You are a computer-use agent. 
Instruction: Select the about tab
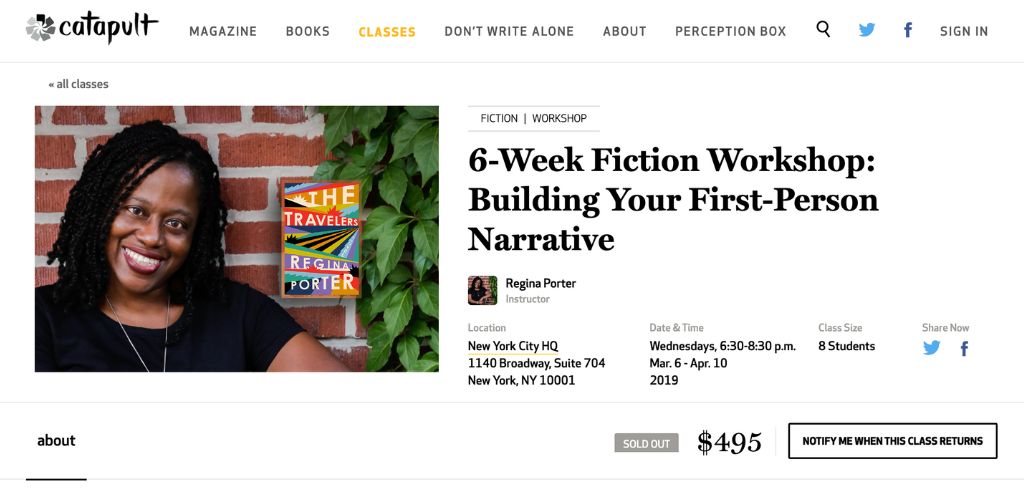click(x=56, y=441)
